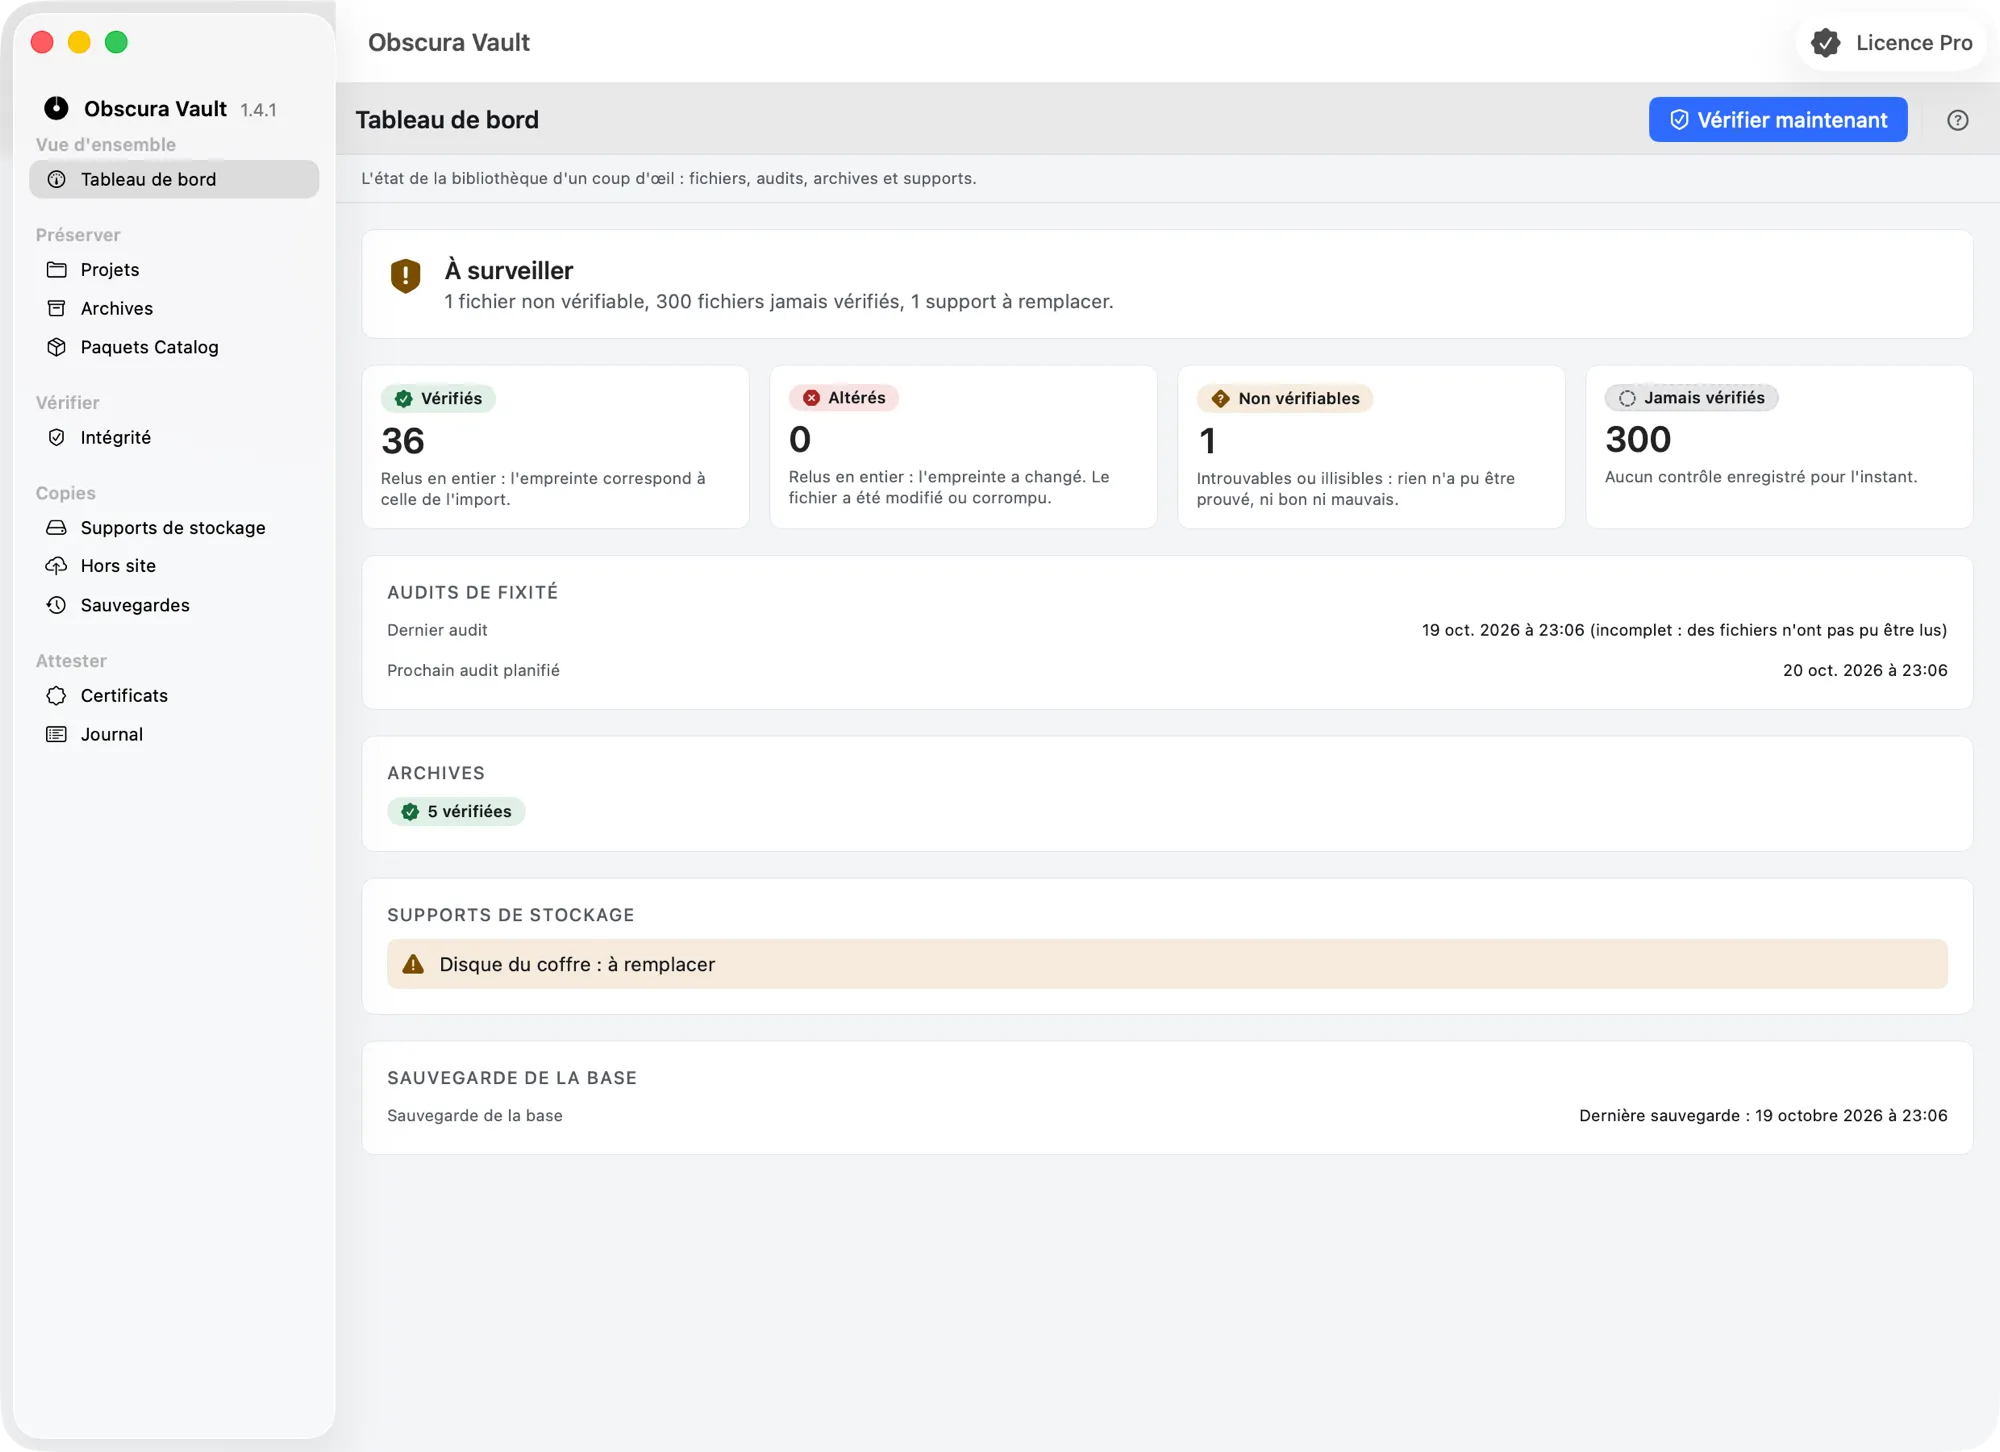Click the Journal list icon
2000x1452 pixels.
point(57,734)
